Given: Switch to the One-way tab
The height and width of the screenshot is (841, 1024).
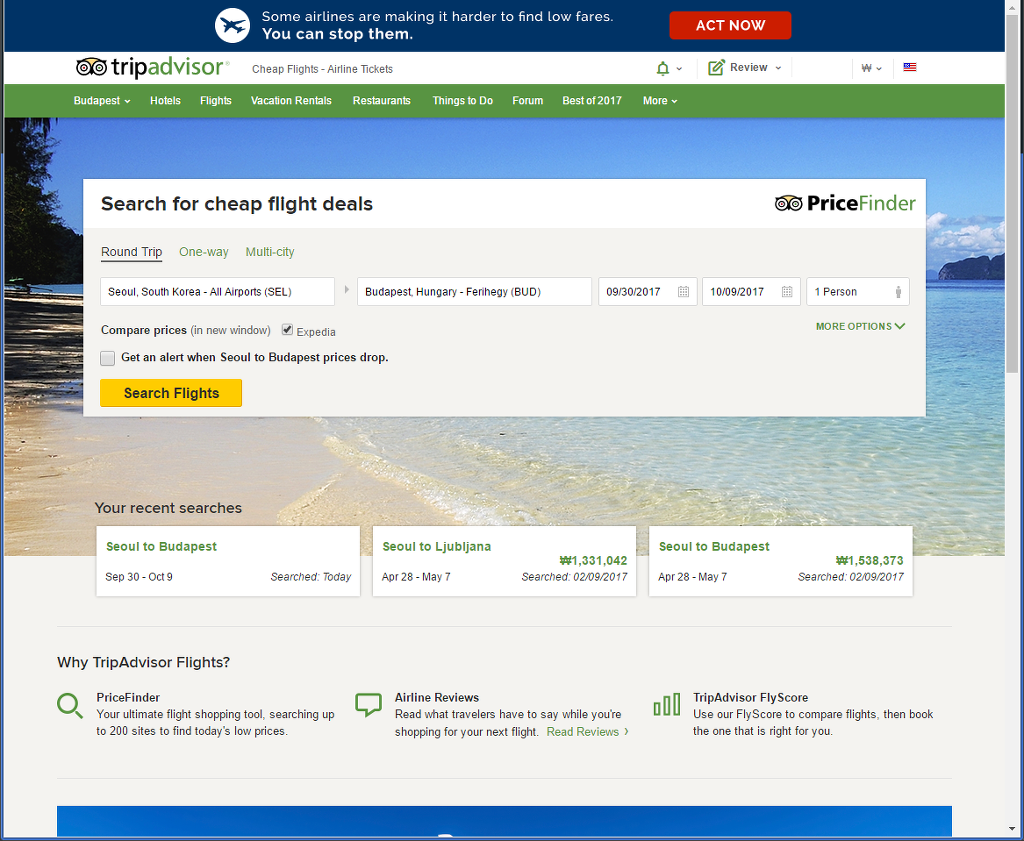Looking at the screenshot, I should [x=204, y=252].
